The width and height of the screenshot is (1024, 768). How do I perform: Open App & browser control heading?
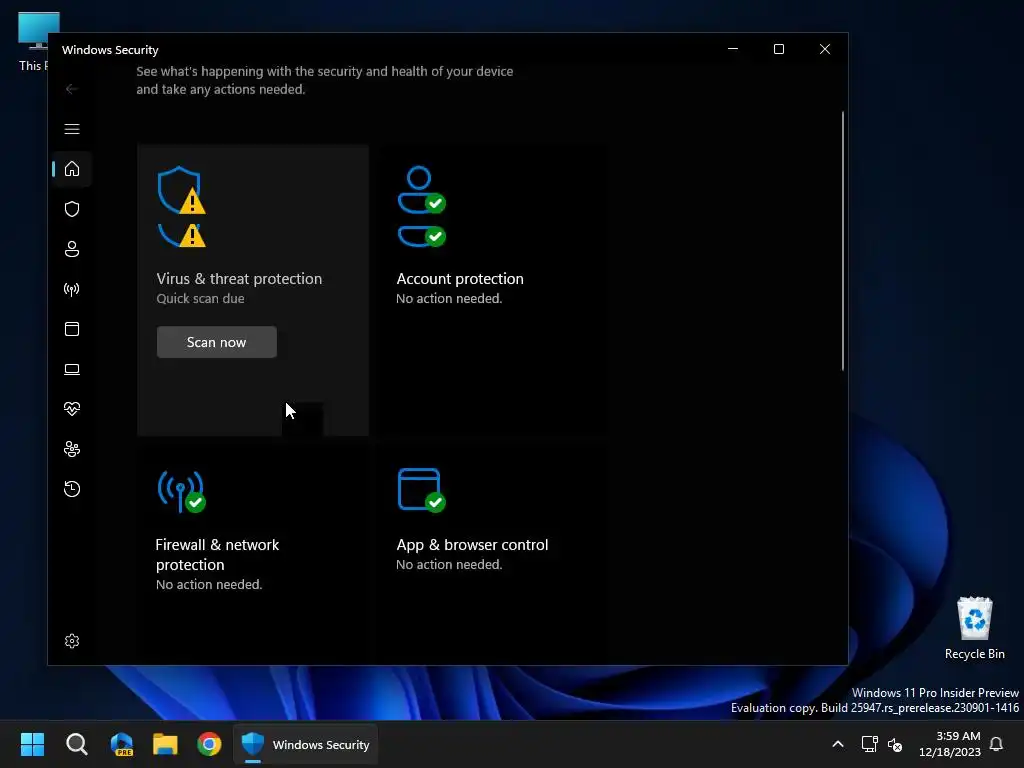[x=472, y=545]
